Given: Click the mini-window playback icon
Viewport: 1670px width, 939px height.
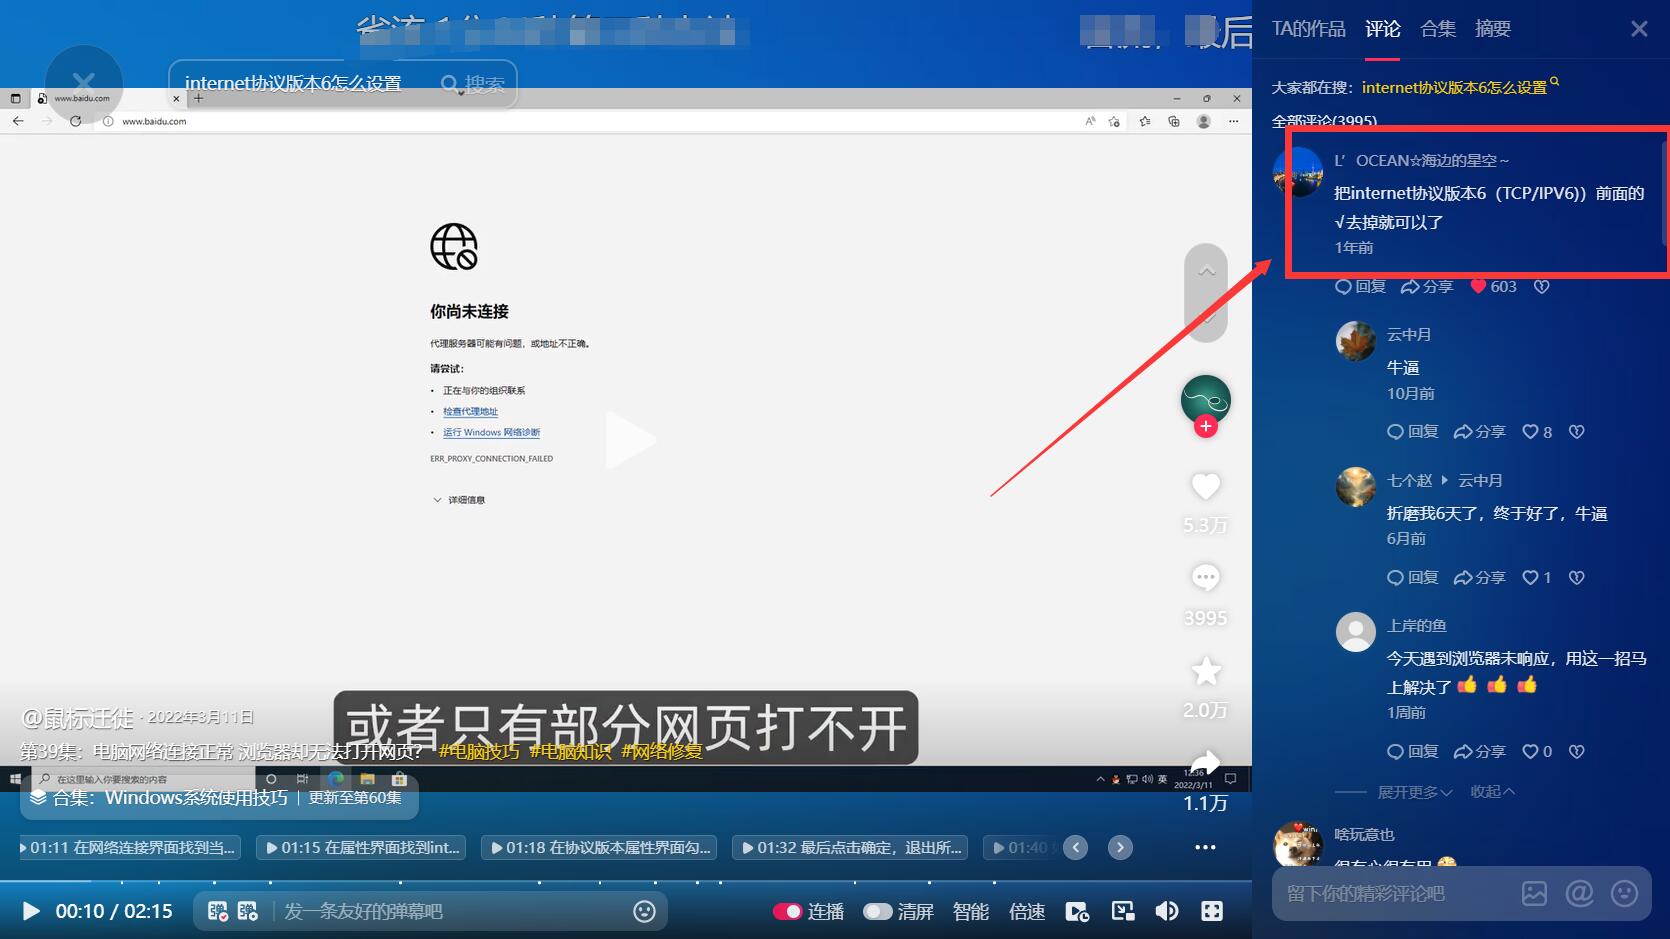Looking at the screenshot, I should [1077, 911].
